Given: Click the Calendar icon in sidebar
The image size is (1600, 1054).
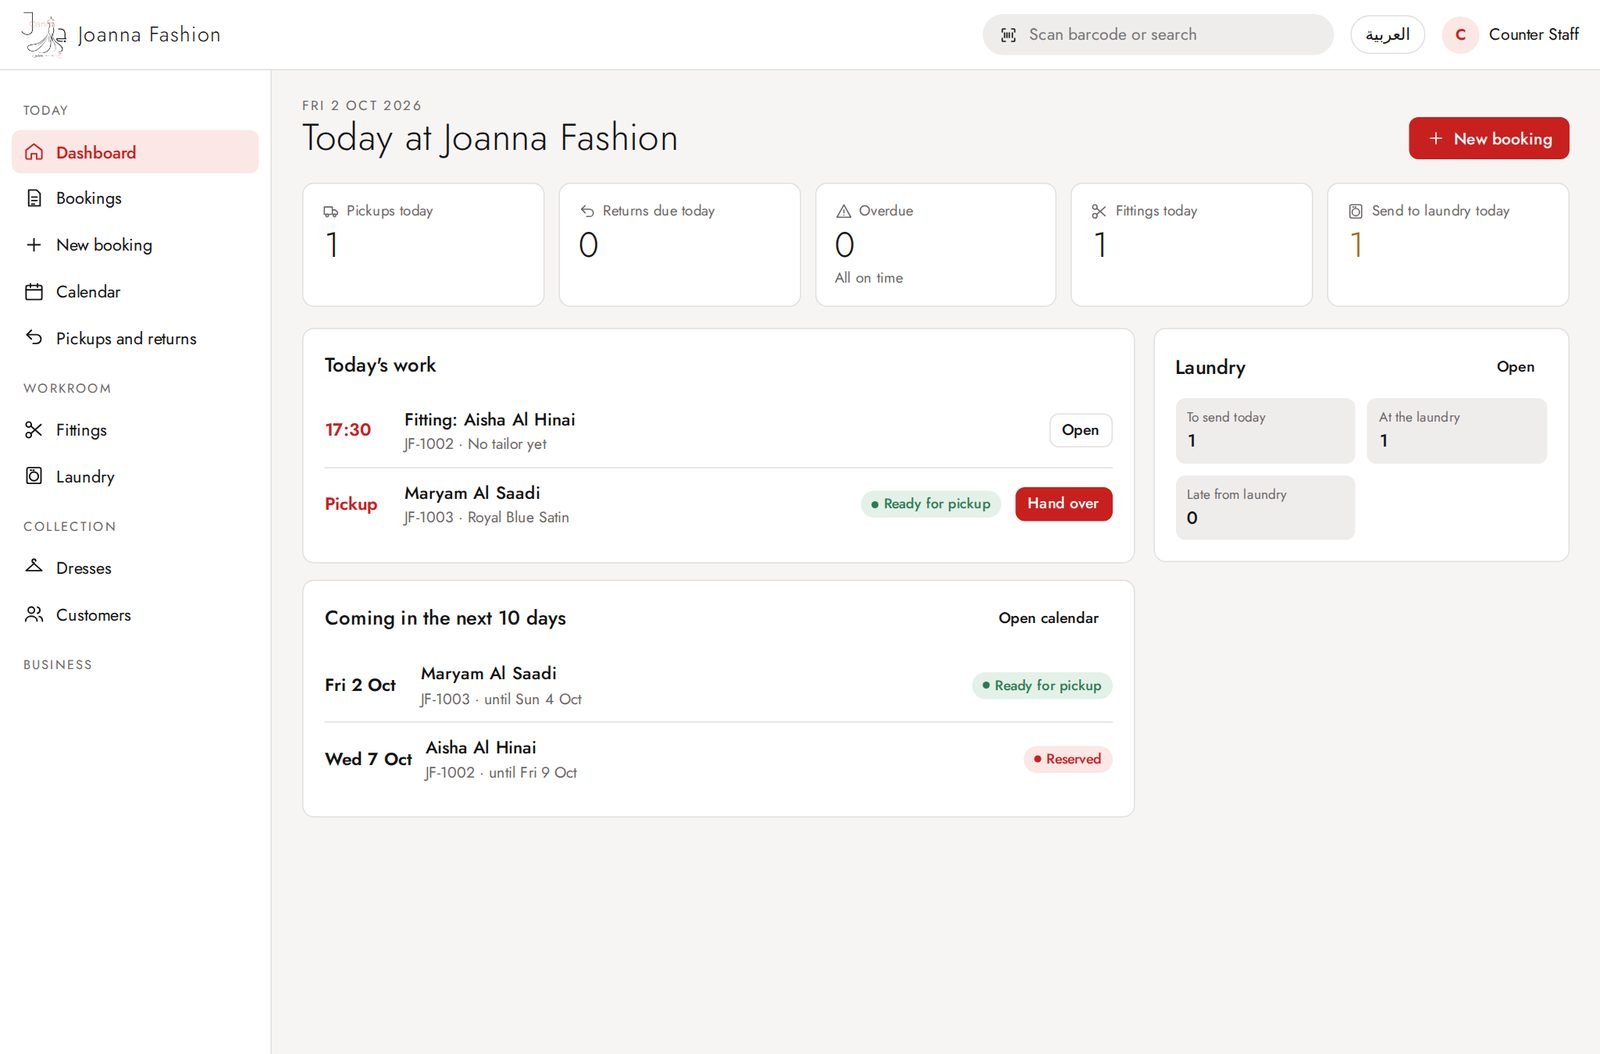Looking at the screenshot, I should click(34, 292).
